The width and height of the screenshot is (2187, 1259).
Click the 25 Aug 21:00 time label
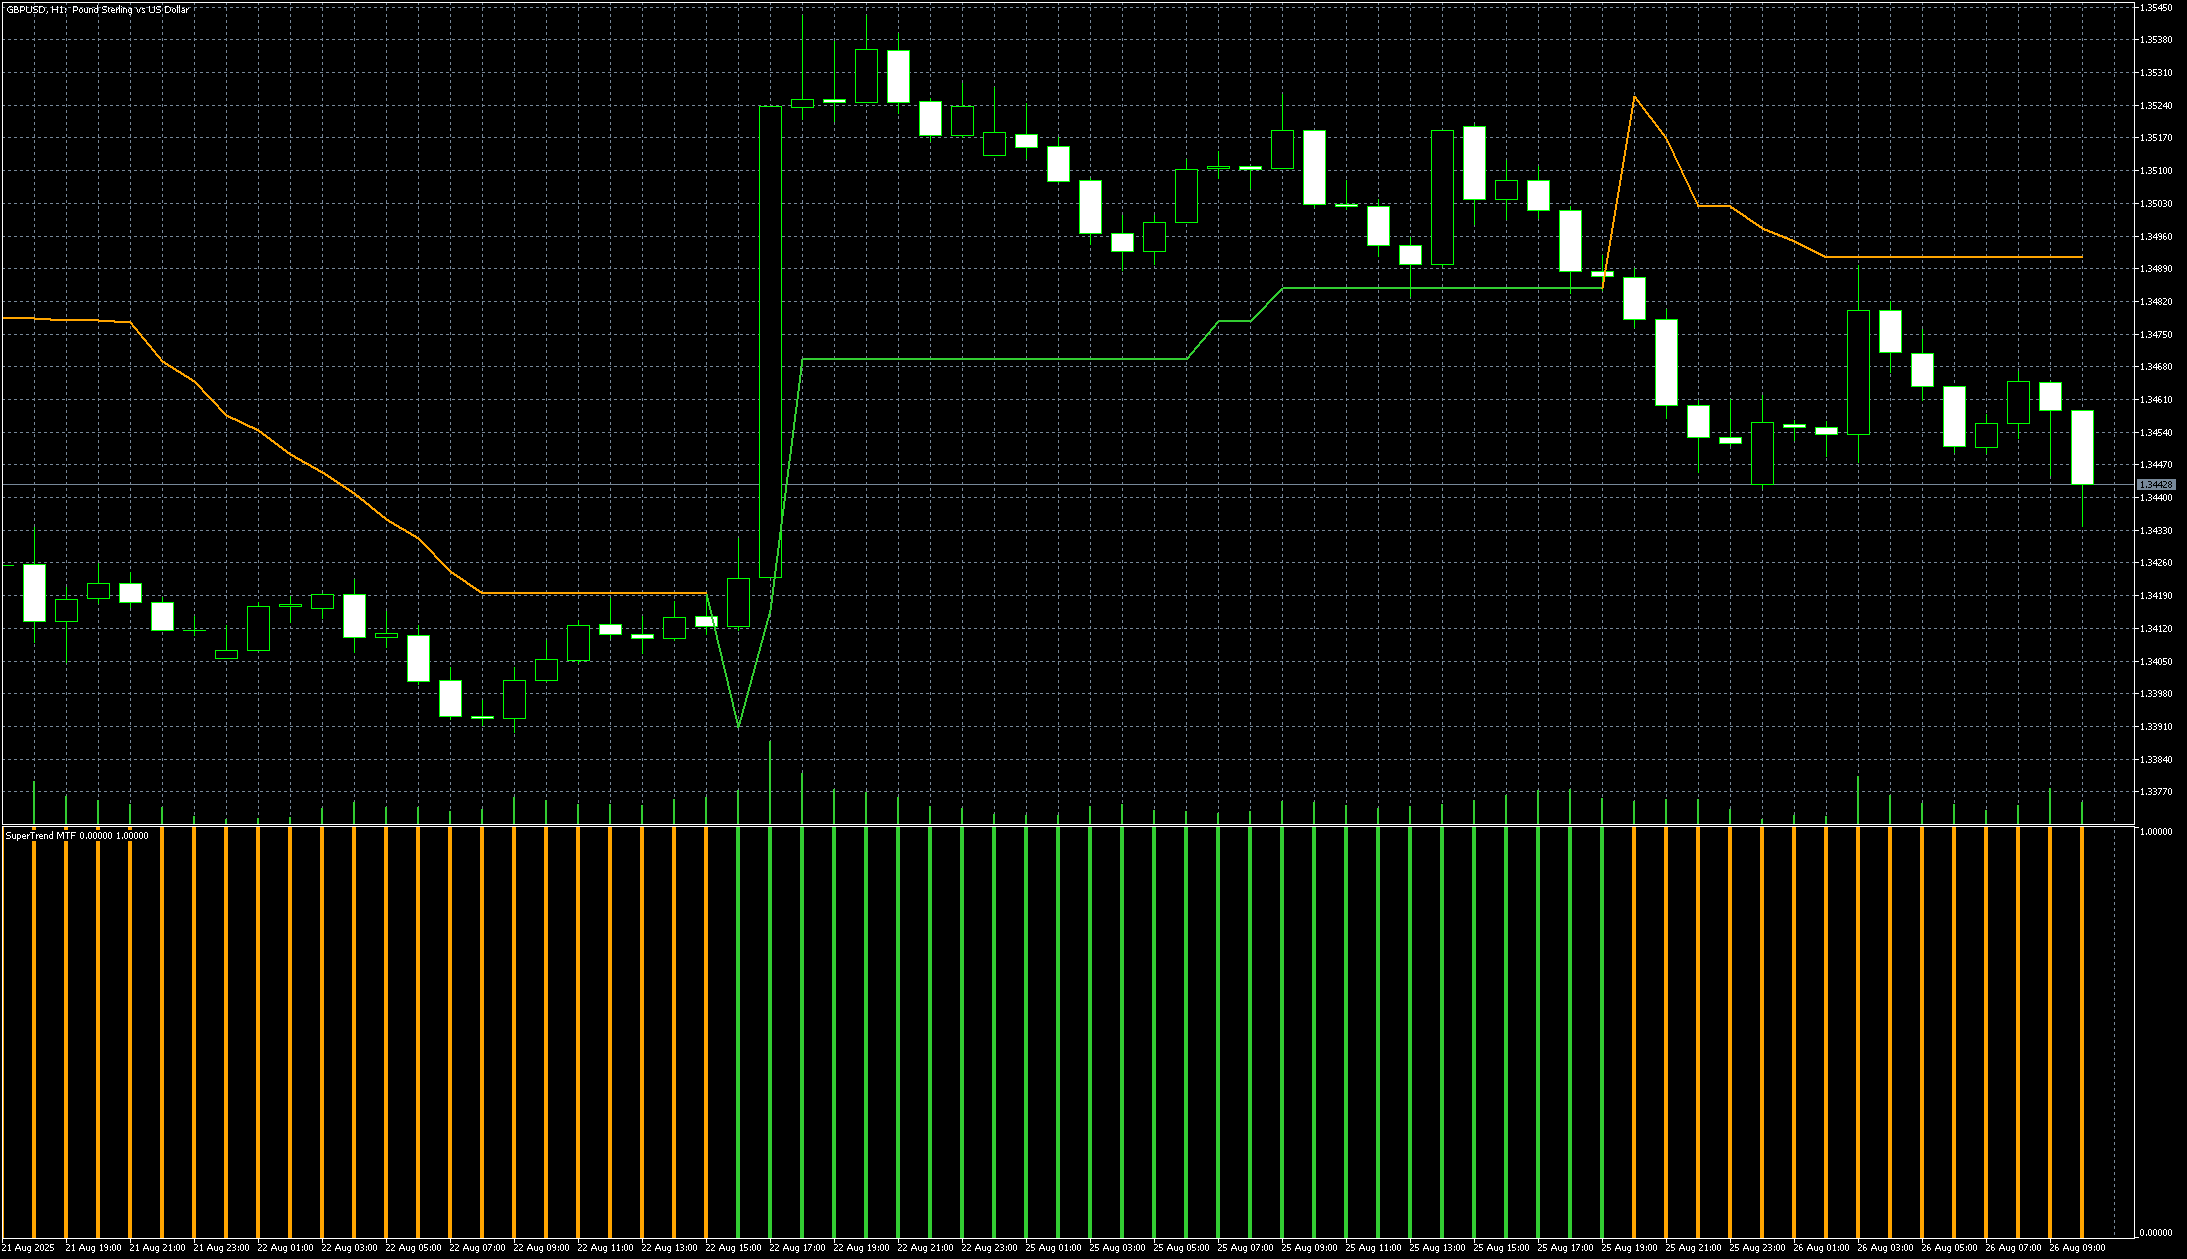click(x=1694, y=1248)
